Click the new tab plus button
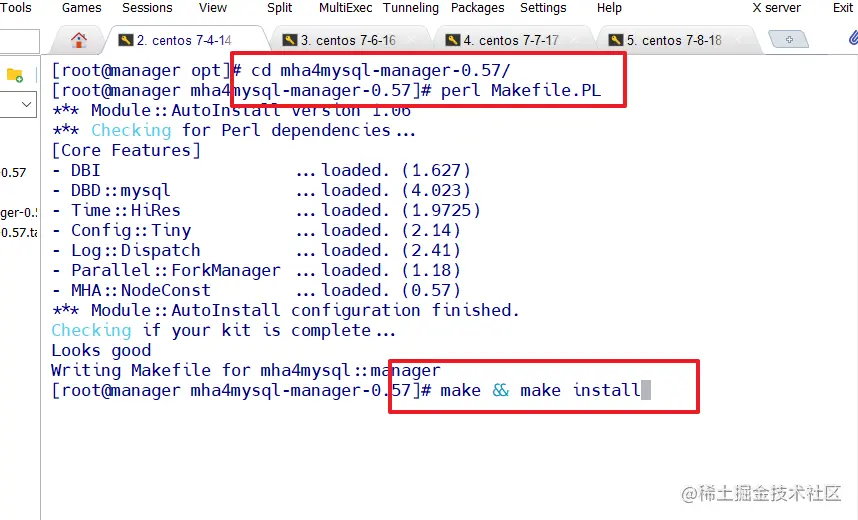This screenshot has width=858, height=520. 789,39
